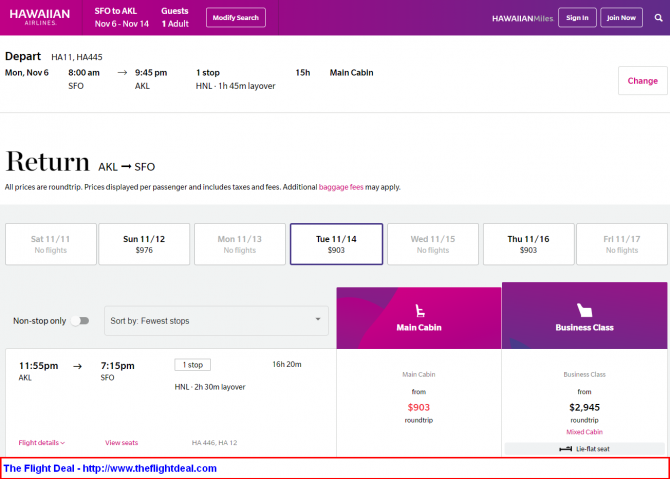The width and height of the screenshot is (670, 479).
Task: Click the Main Cabin column header
Action: click(419, 318)
